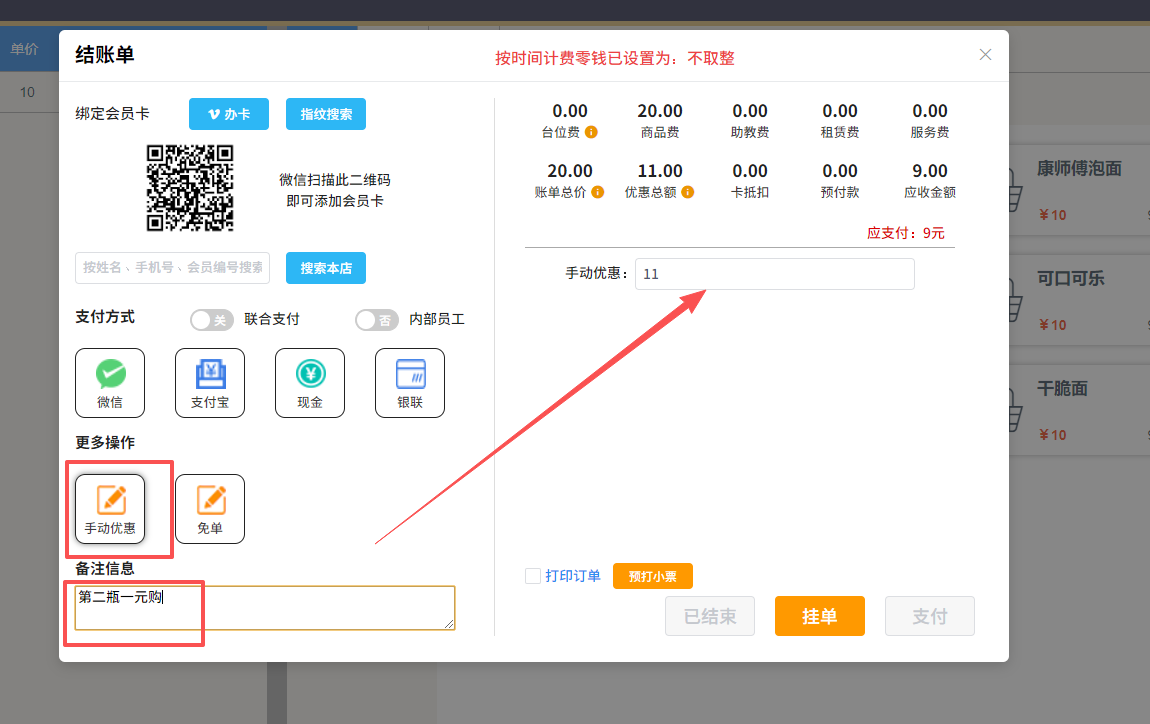The image size is (1150, 724).
Task: Toggle the internal staff (内部员工) switch
Action: coord(377,320)
